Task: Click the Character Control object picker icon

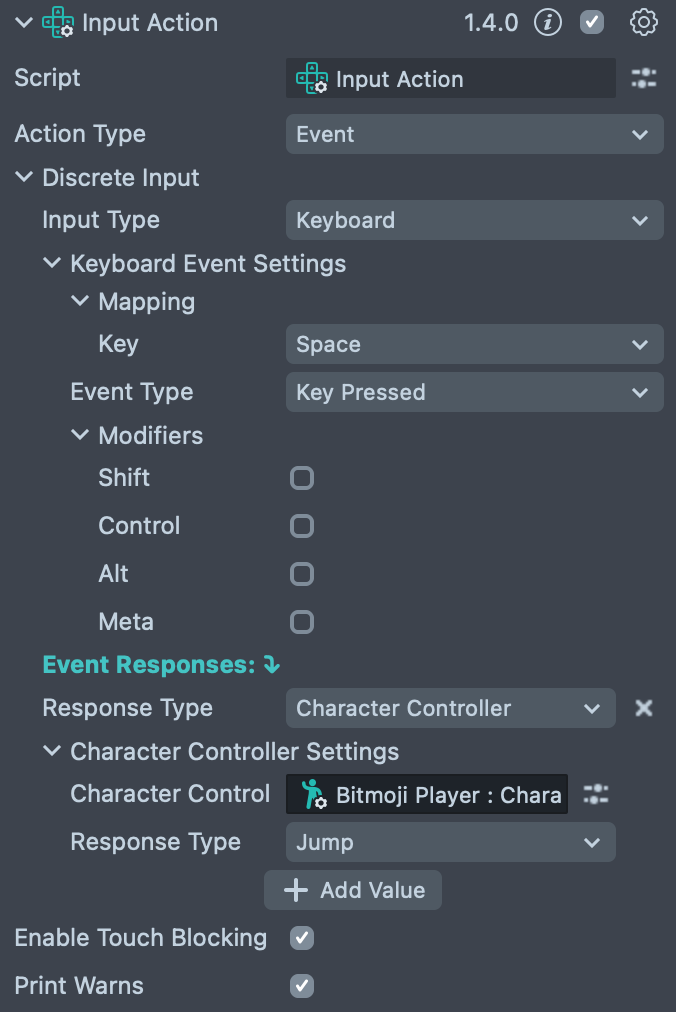Action: point(596,794)
